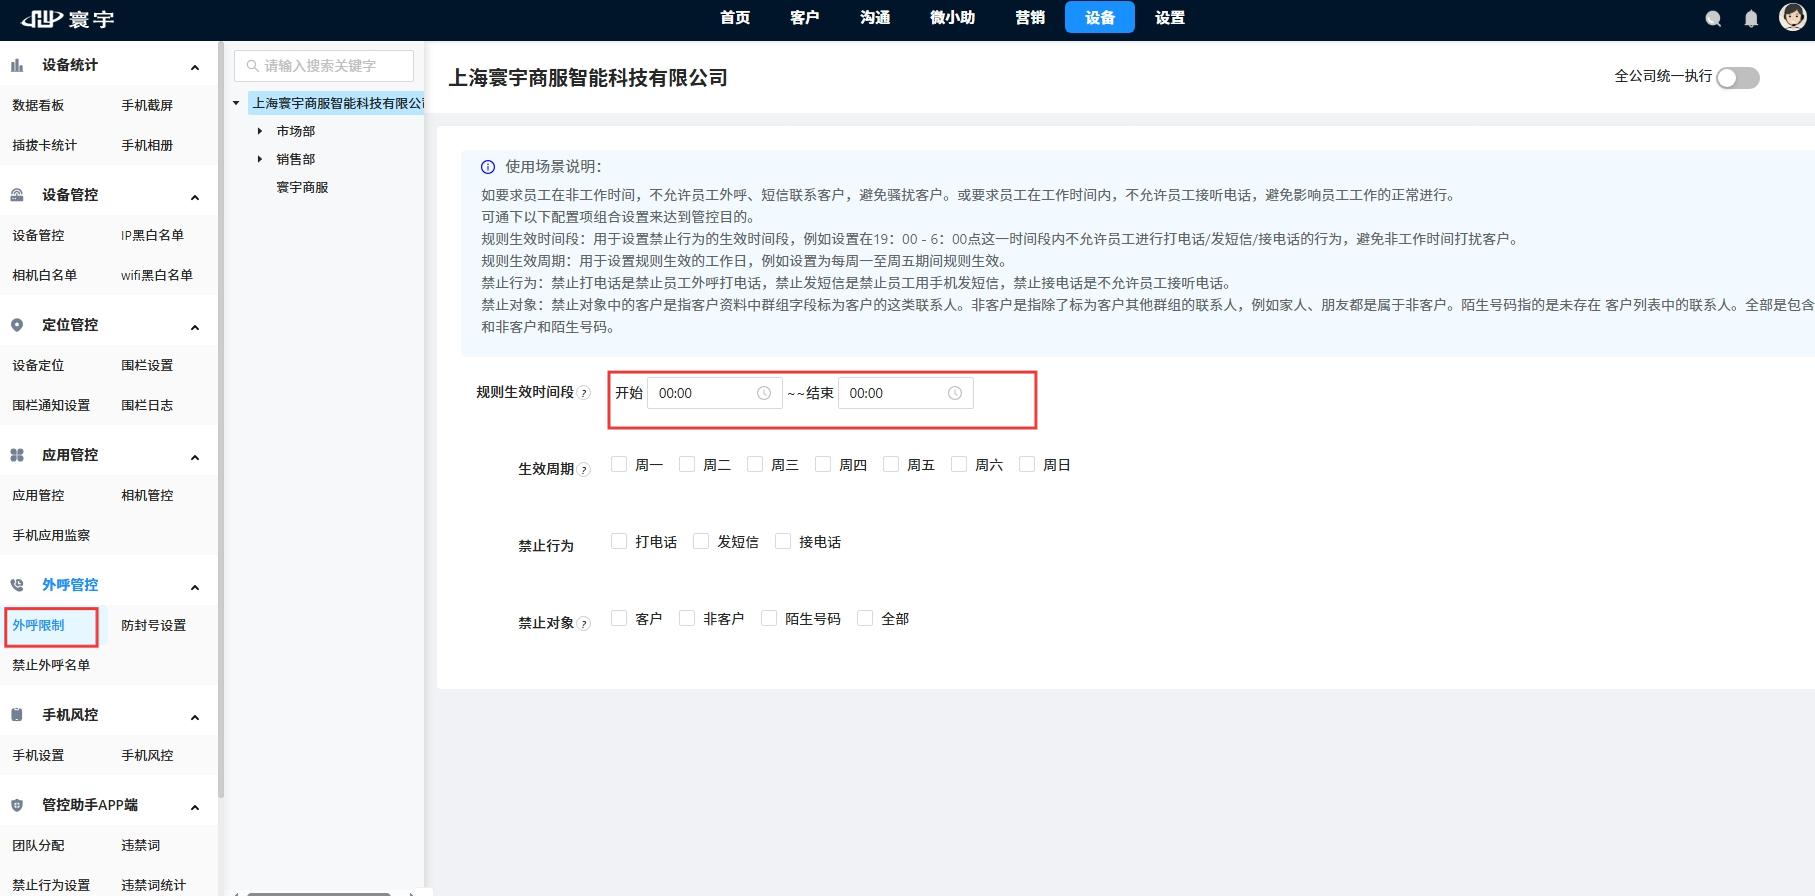Image resolution: width=1815 pixels, height=896 pixels.
Task: Open 微小助 in top navigation
Action: tap(952, 18)
